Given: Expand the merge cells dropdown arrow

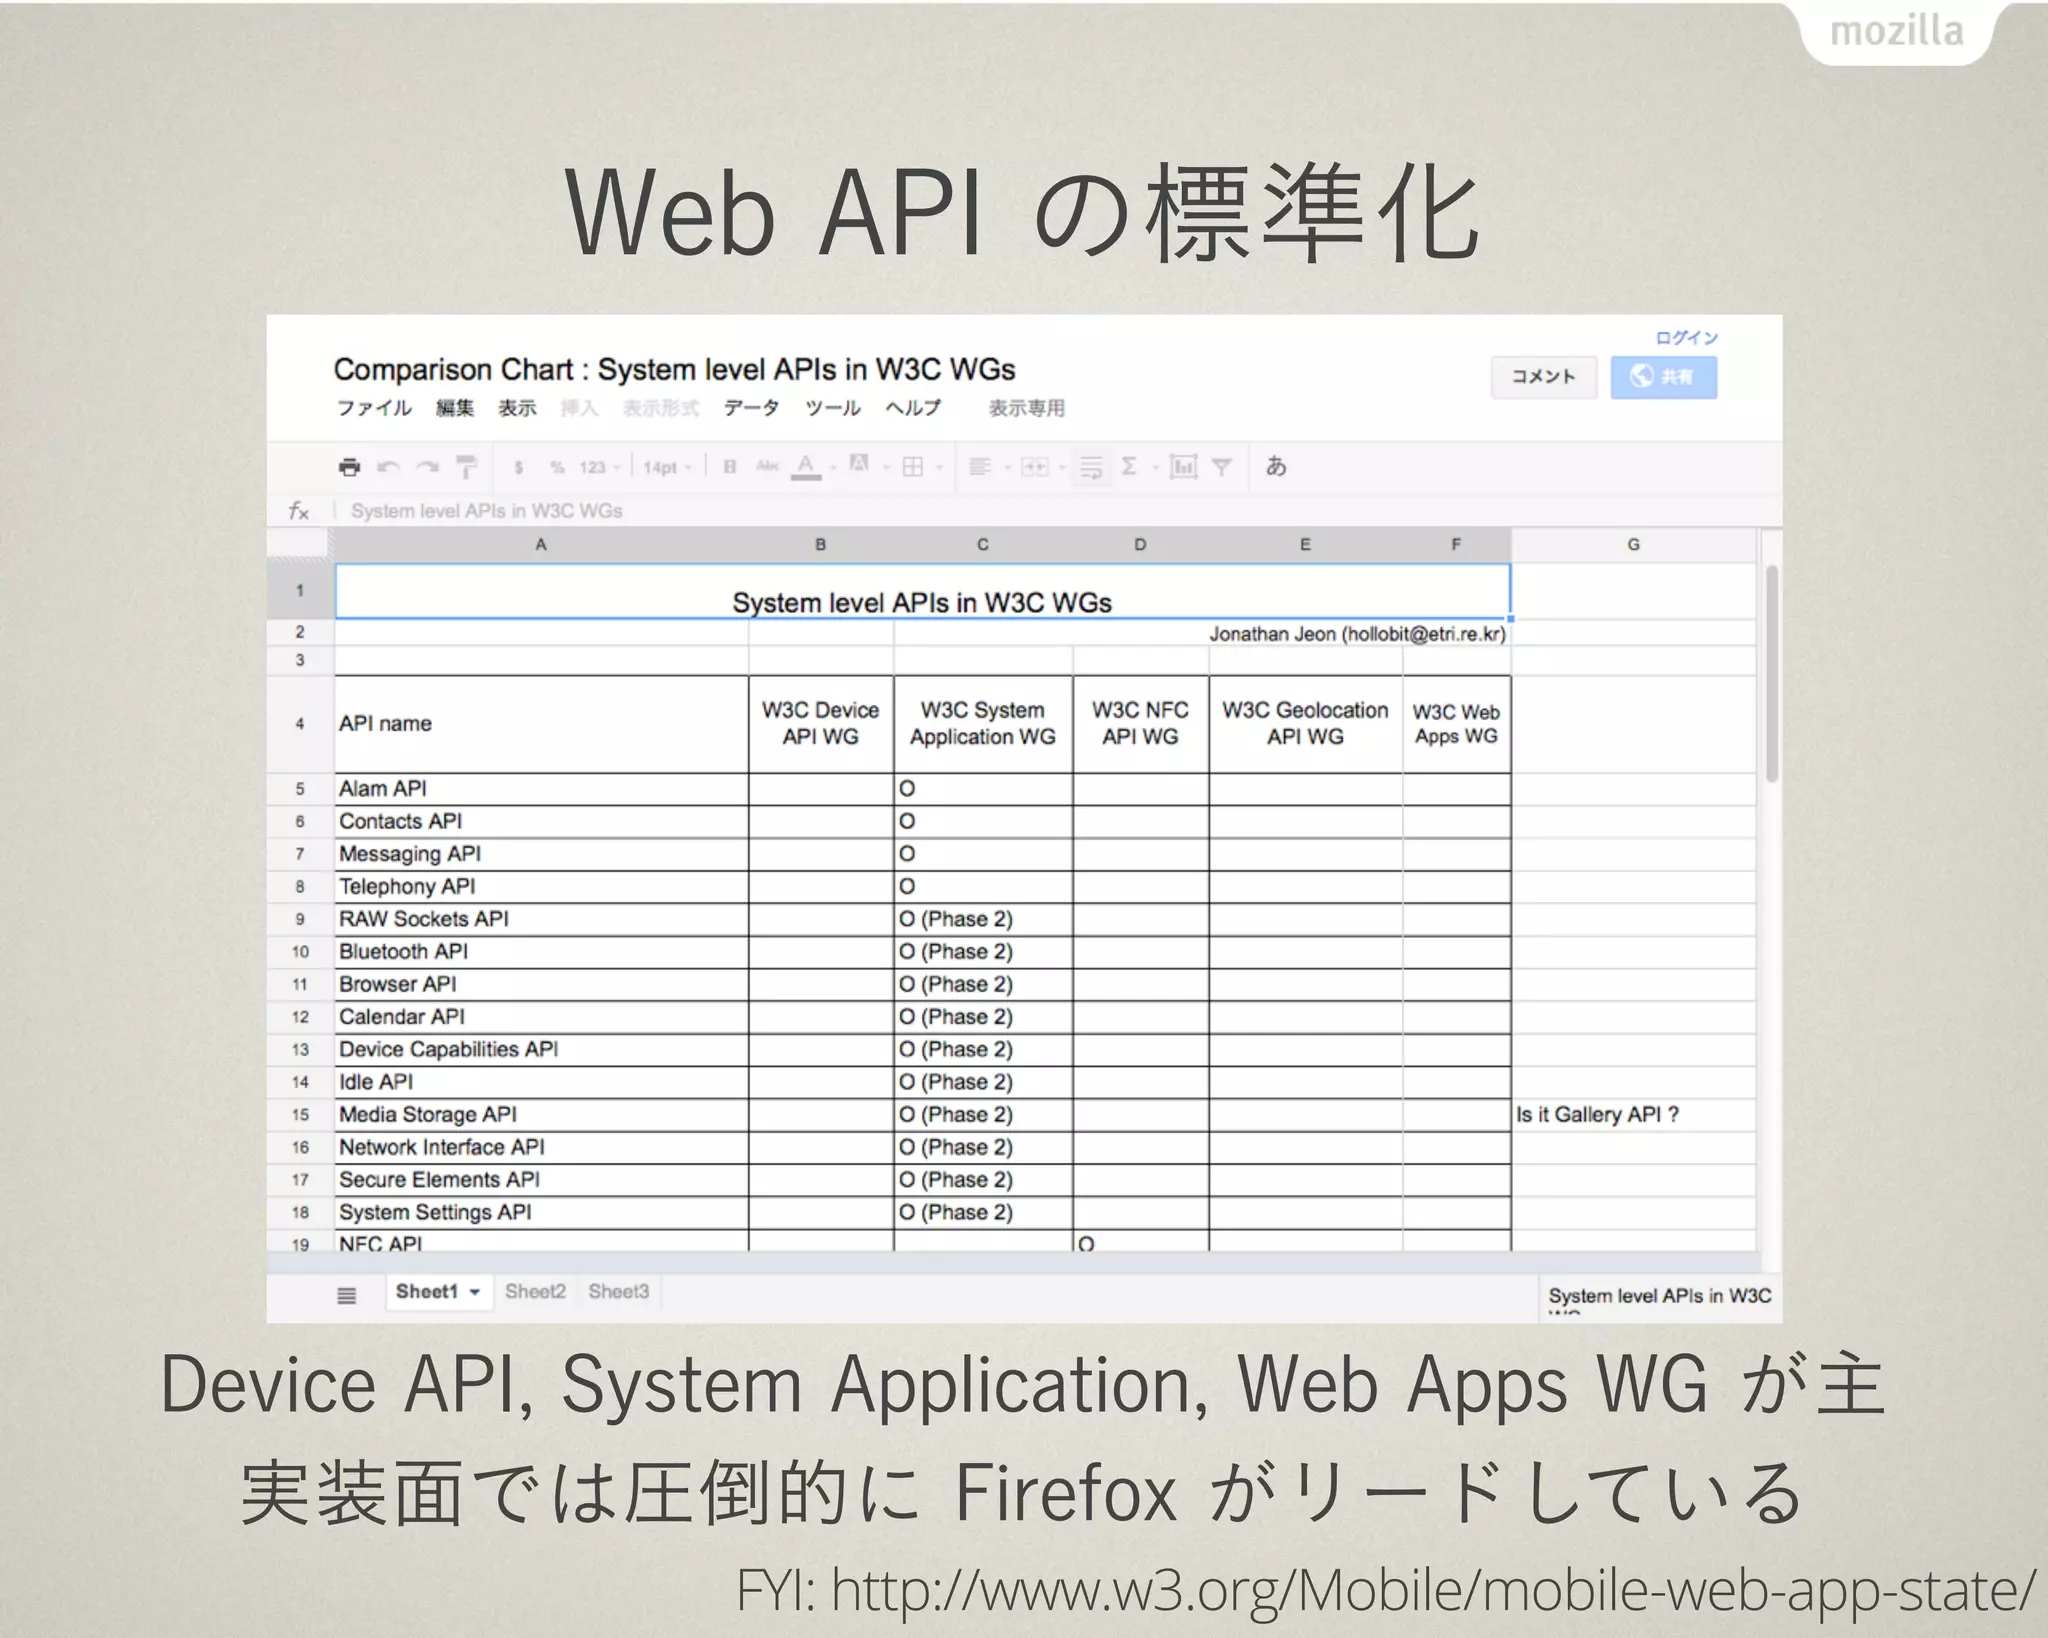Looking at the screenshot, I should tap(1062, 468).
